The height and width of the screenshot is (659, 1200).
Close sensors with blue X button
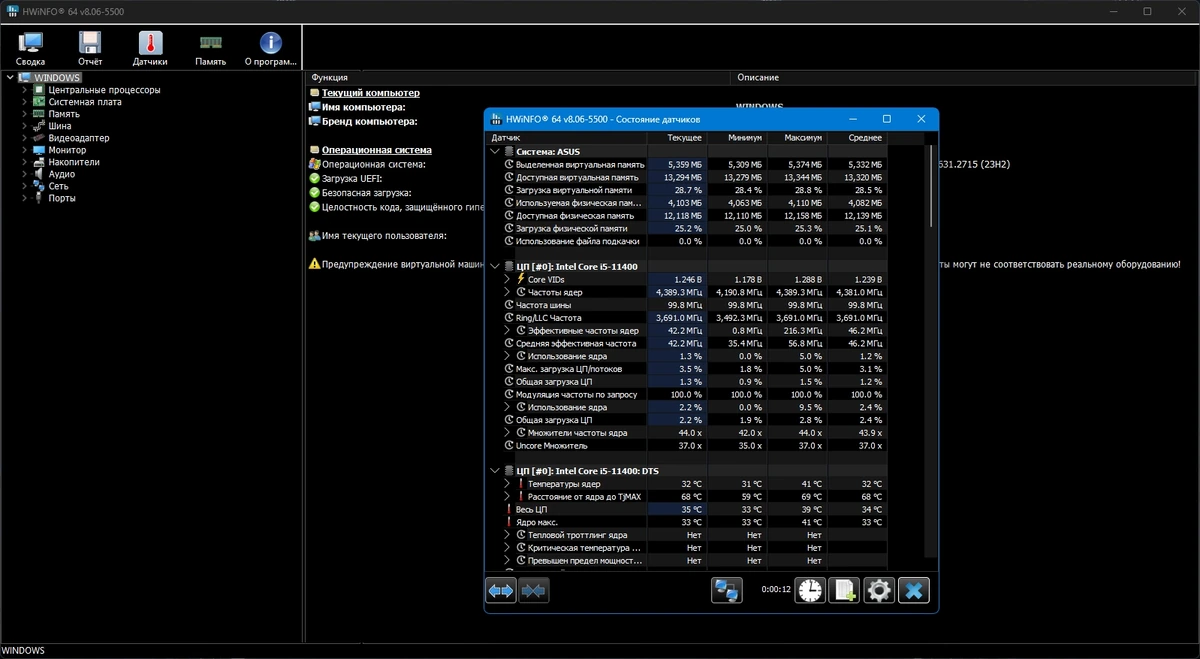click(x=913, y=591)
